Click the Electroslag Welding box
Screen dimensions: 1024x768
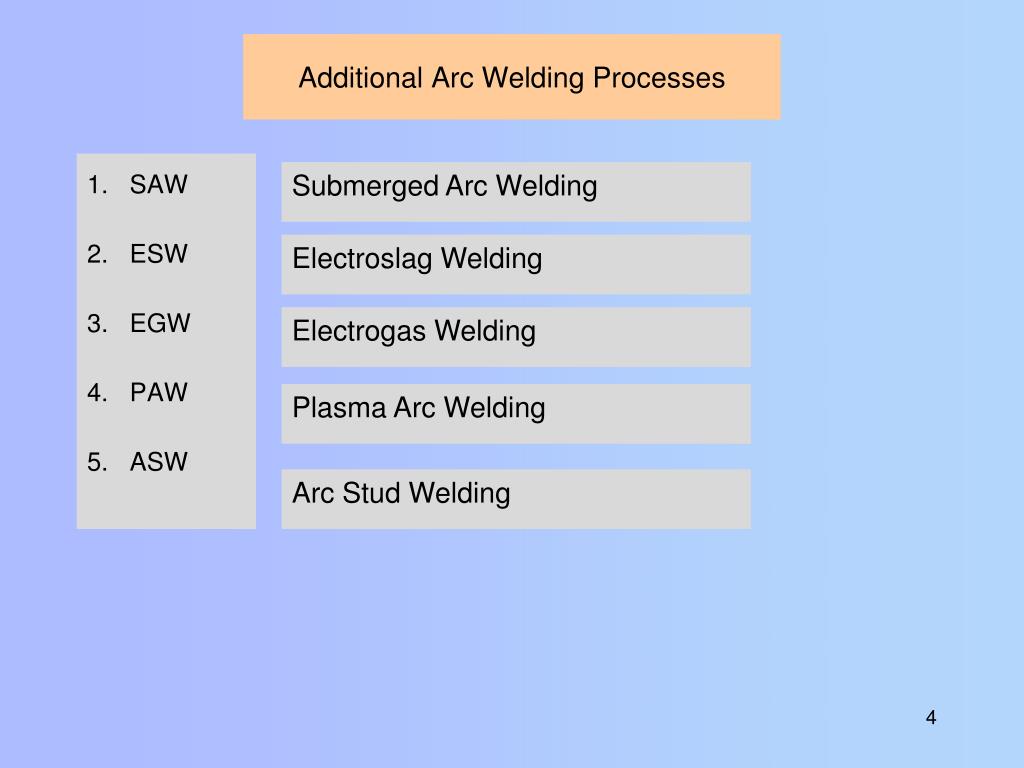tap(516, 264)
